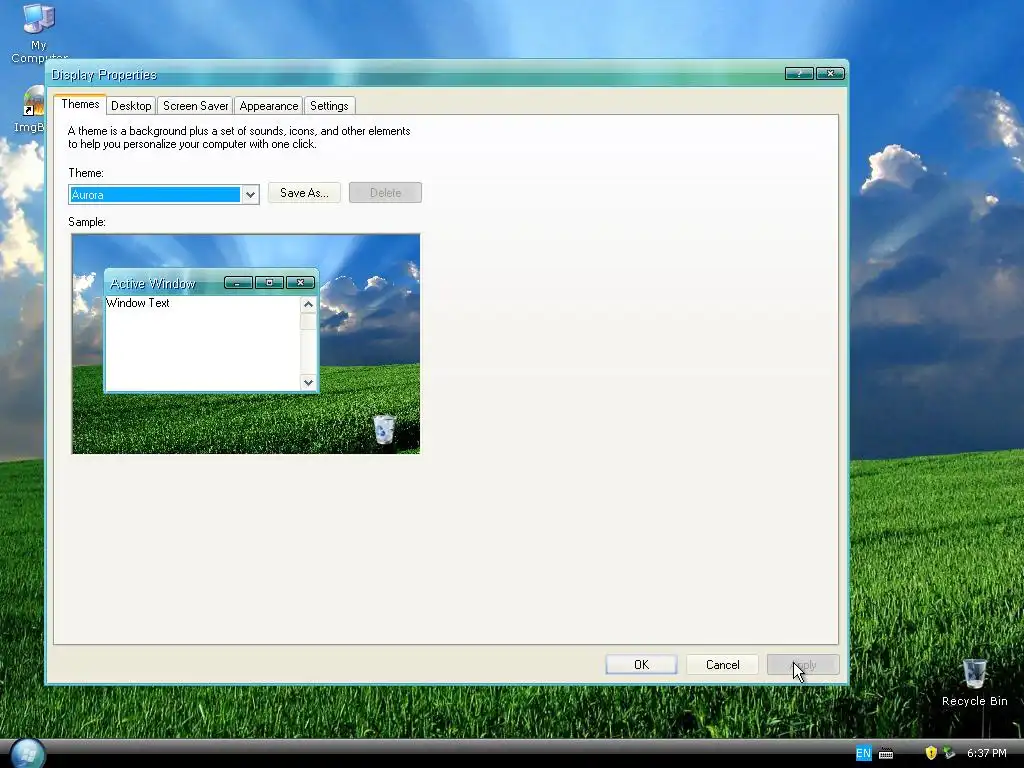Click the Window Text sample label
This screenshot has width=1024, height=768.
click(138, 303)
